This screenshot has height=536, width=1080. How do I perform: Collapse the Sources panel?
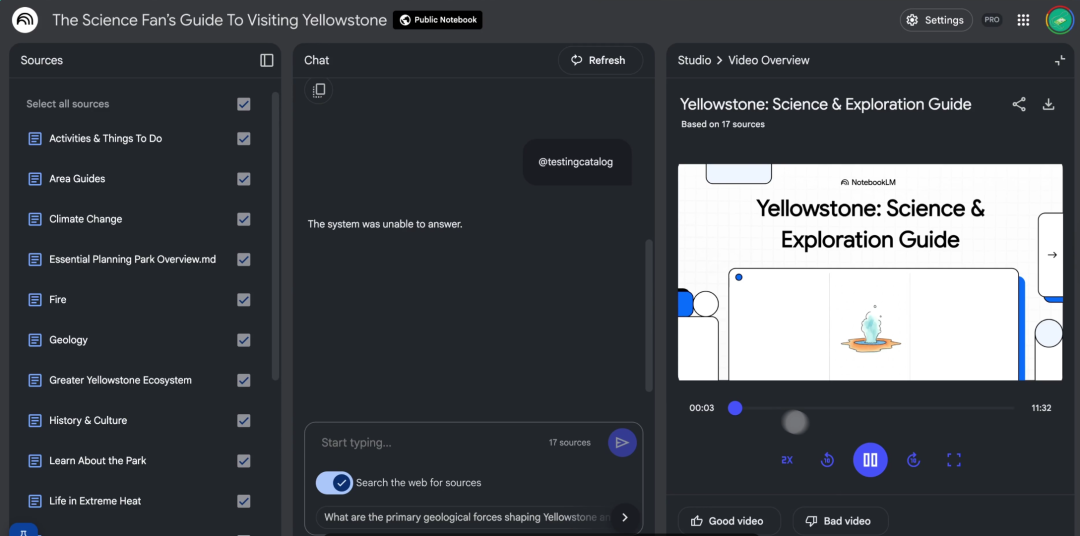point(266,60)
